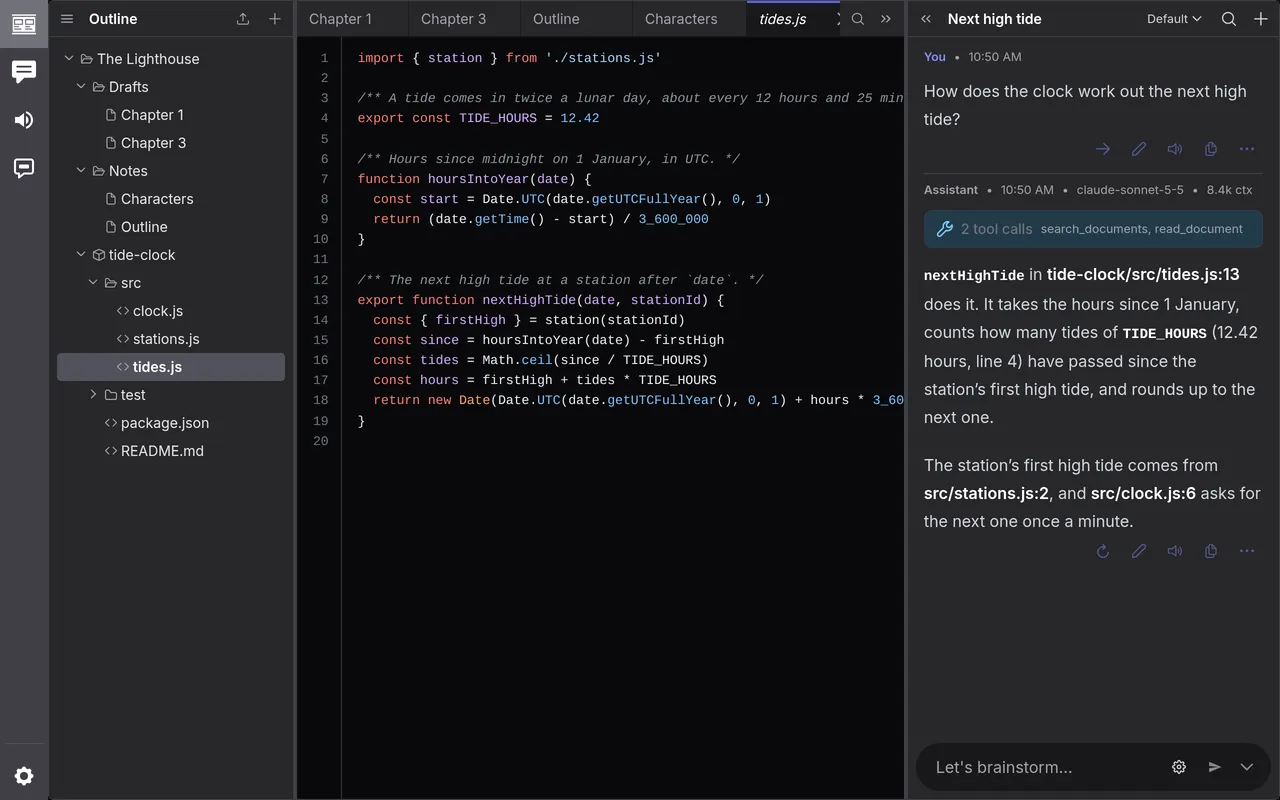Add a new item with Outline panel plus icon
This screenshot has height=800, width=1280.
point(275,19)
